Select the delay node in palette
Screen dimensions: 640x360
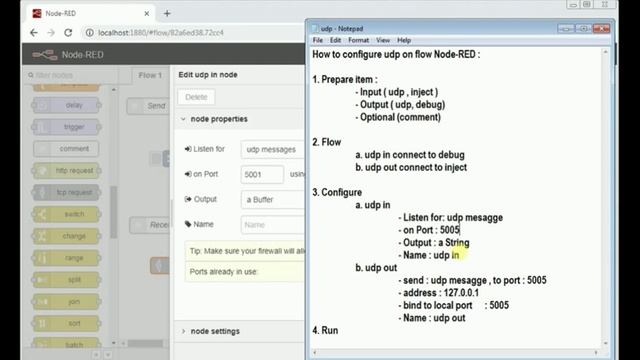click(x=66, y=105)
